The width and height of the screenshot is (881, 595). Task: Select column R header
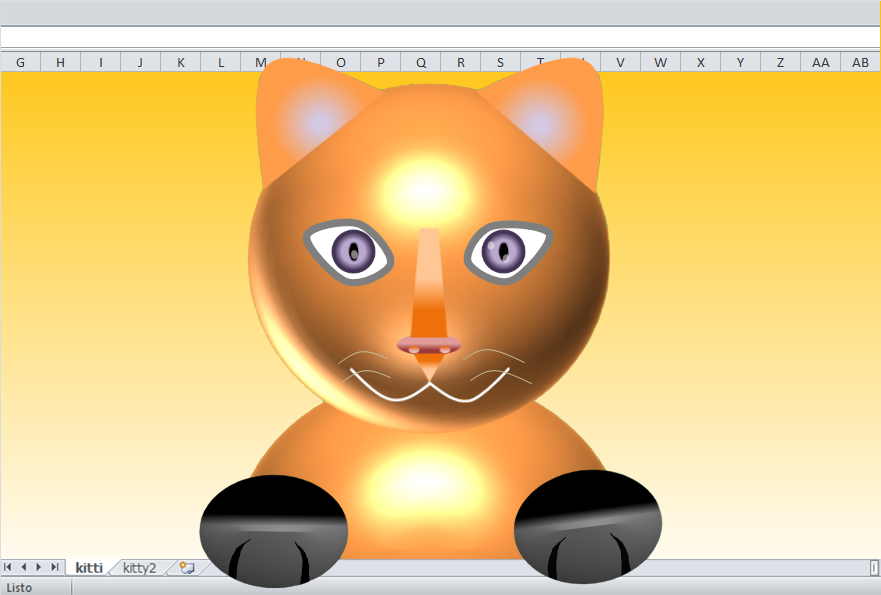coord(461,62)
